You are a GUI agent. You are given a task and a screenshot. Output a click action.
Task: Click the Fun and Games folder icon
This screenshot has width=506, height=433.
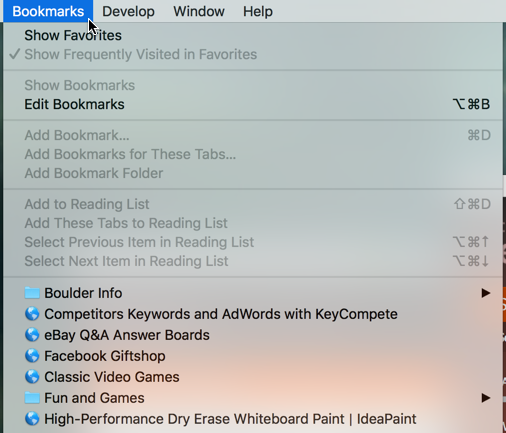32,397
